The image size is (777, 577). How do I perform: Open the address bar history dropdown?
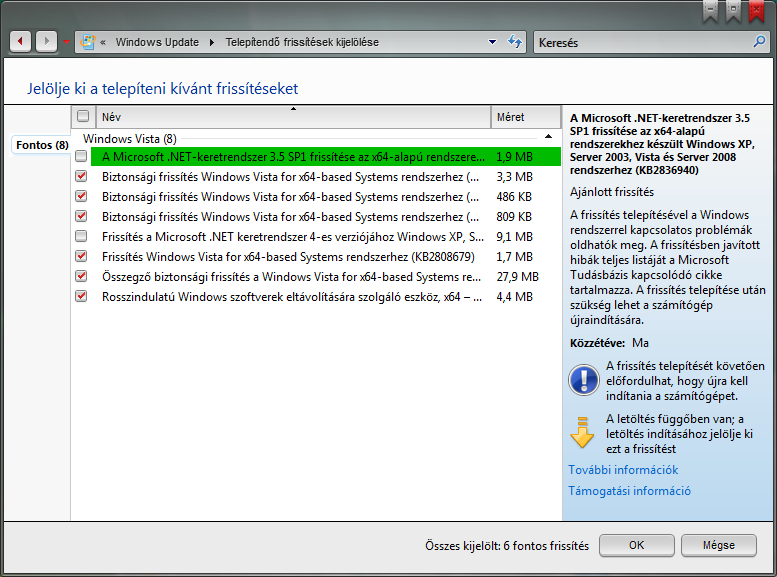(x=492, y=42)
